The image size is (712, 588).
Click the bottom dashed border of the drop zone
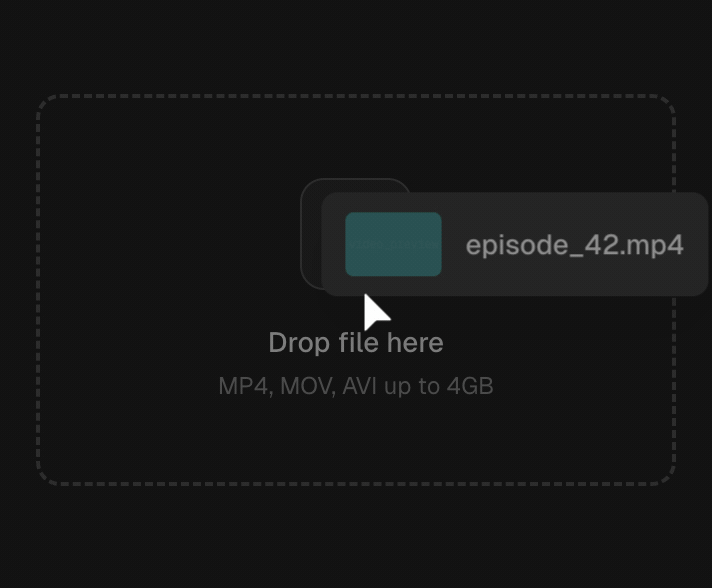click(356, 484)
